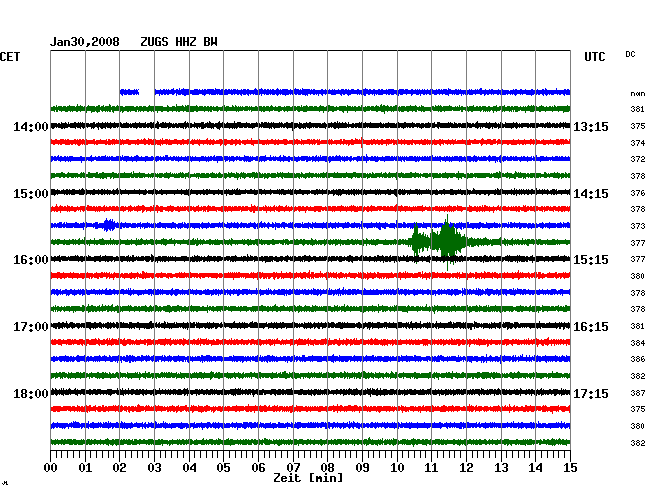Click the short blue trace segment before the gap
The height and width of the screenshot is (494, 650).
pyautogui.click(x=129, y=92)
